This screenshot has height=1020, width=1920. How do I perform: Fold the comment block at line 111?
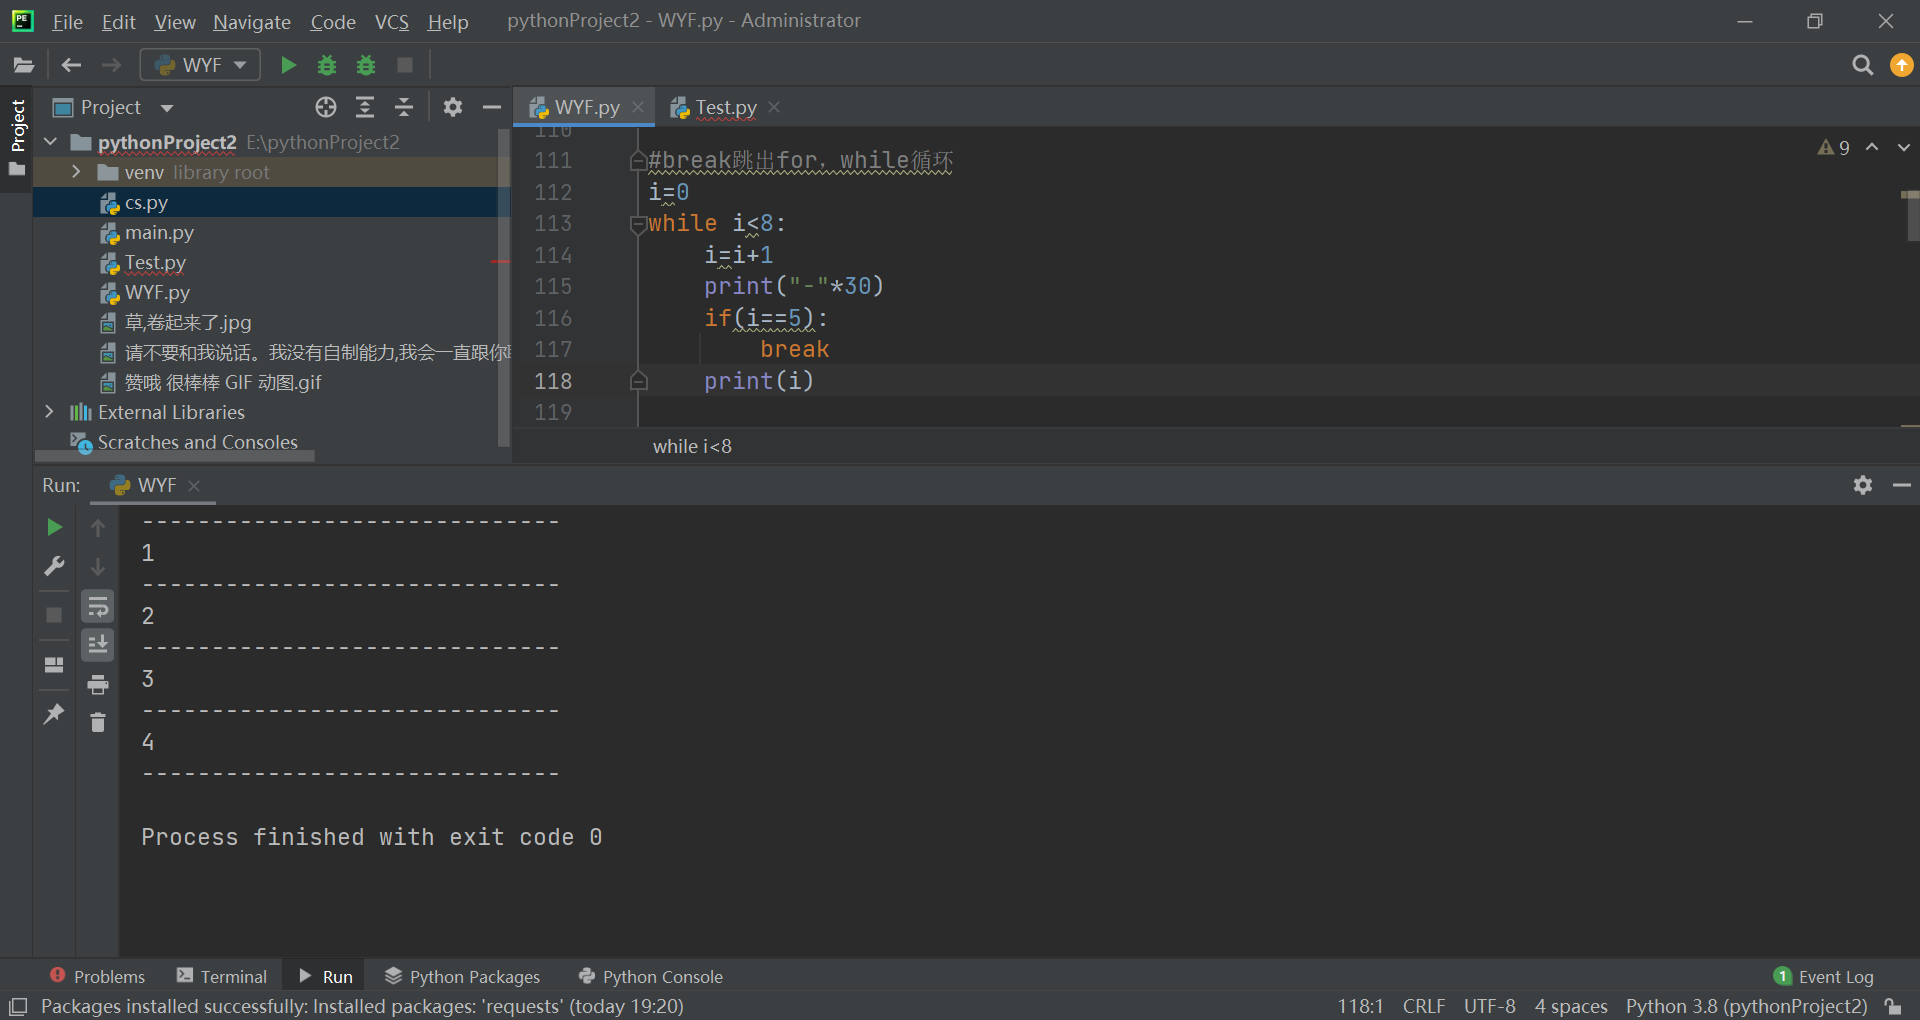(638, 161)
